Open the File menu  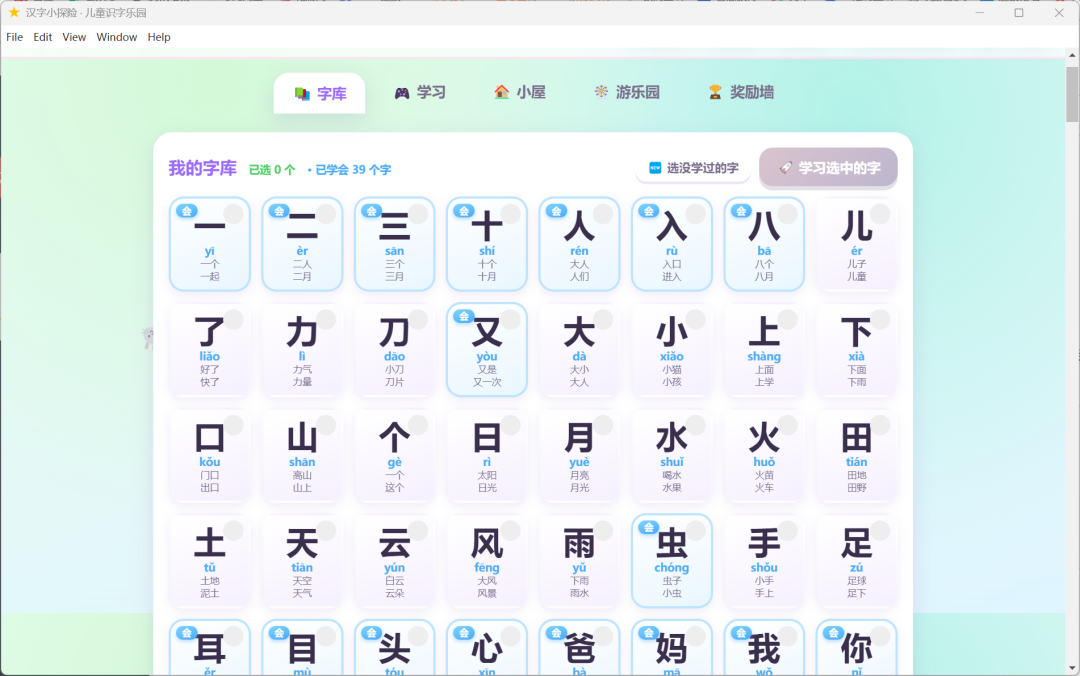click(x=14, y=37)
